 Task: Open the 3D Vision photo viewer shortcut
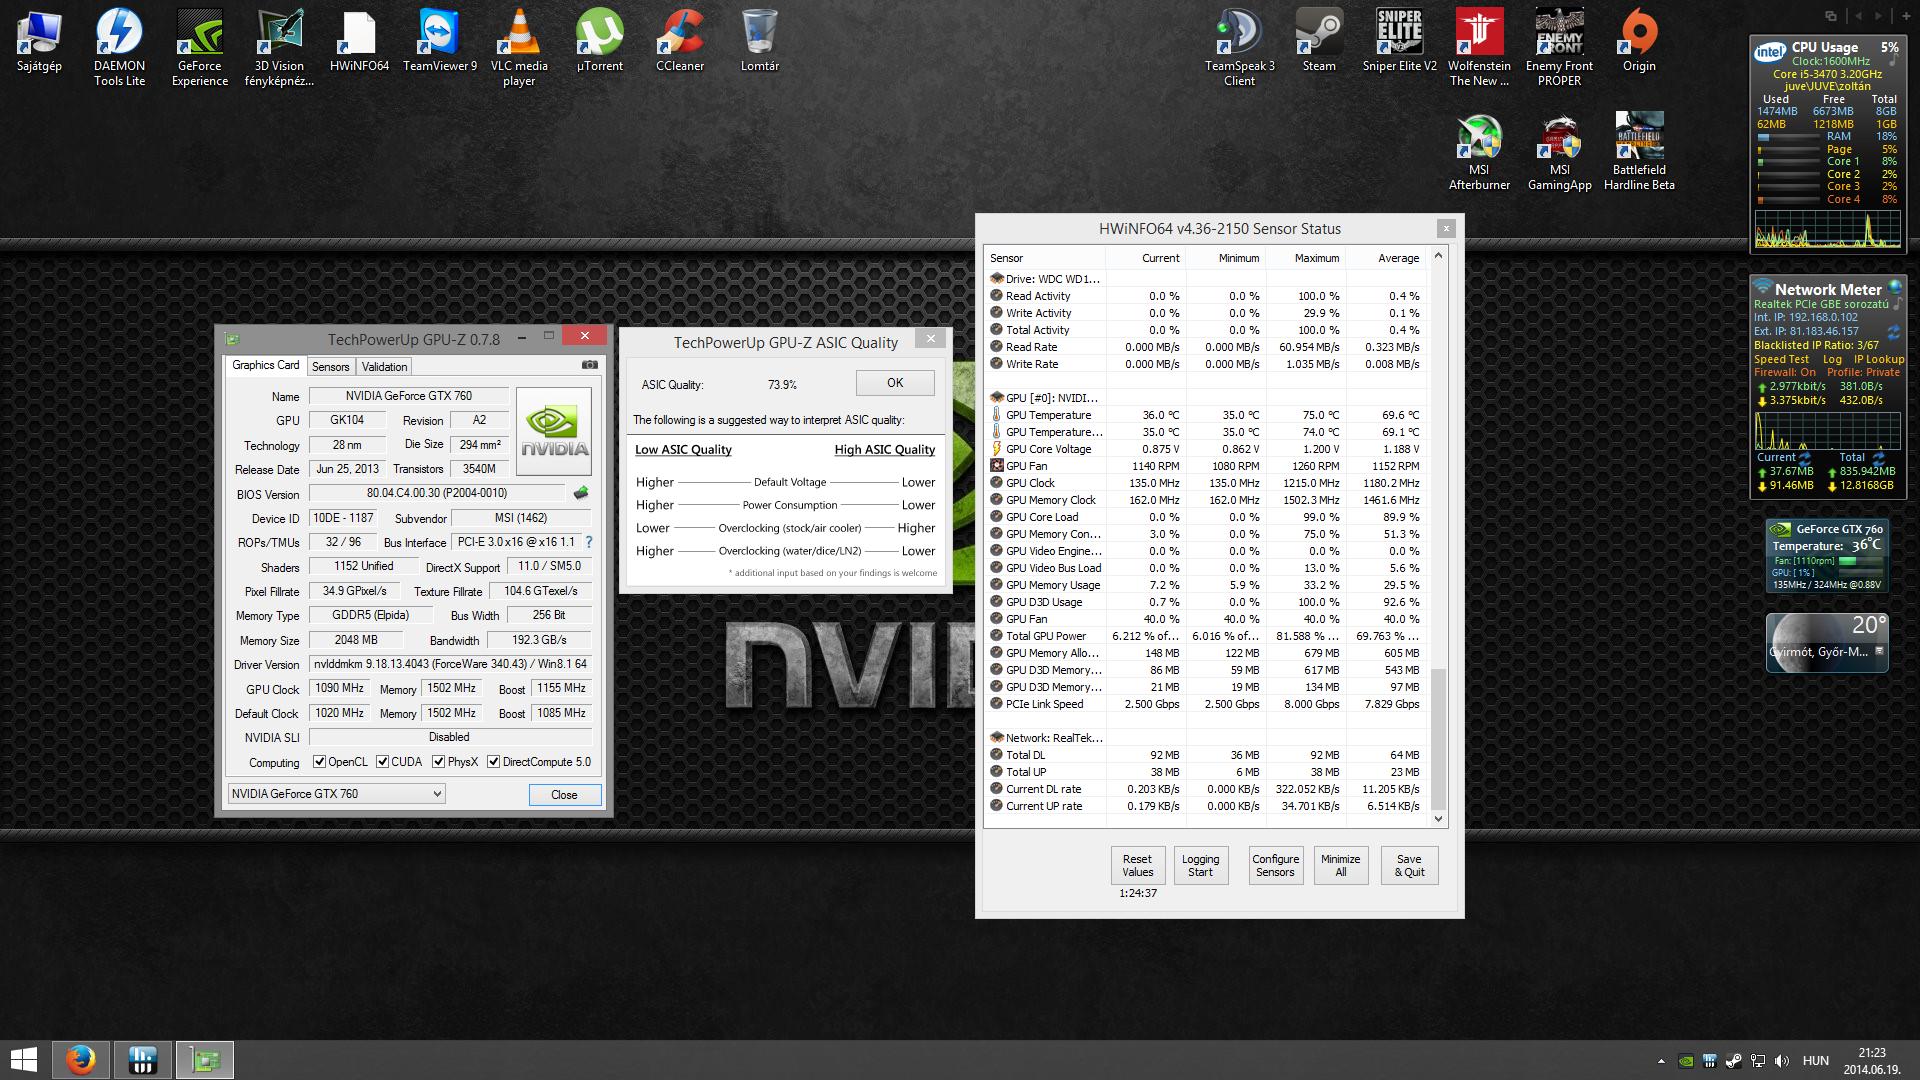pos(279,47)
